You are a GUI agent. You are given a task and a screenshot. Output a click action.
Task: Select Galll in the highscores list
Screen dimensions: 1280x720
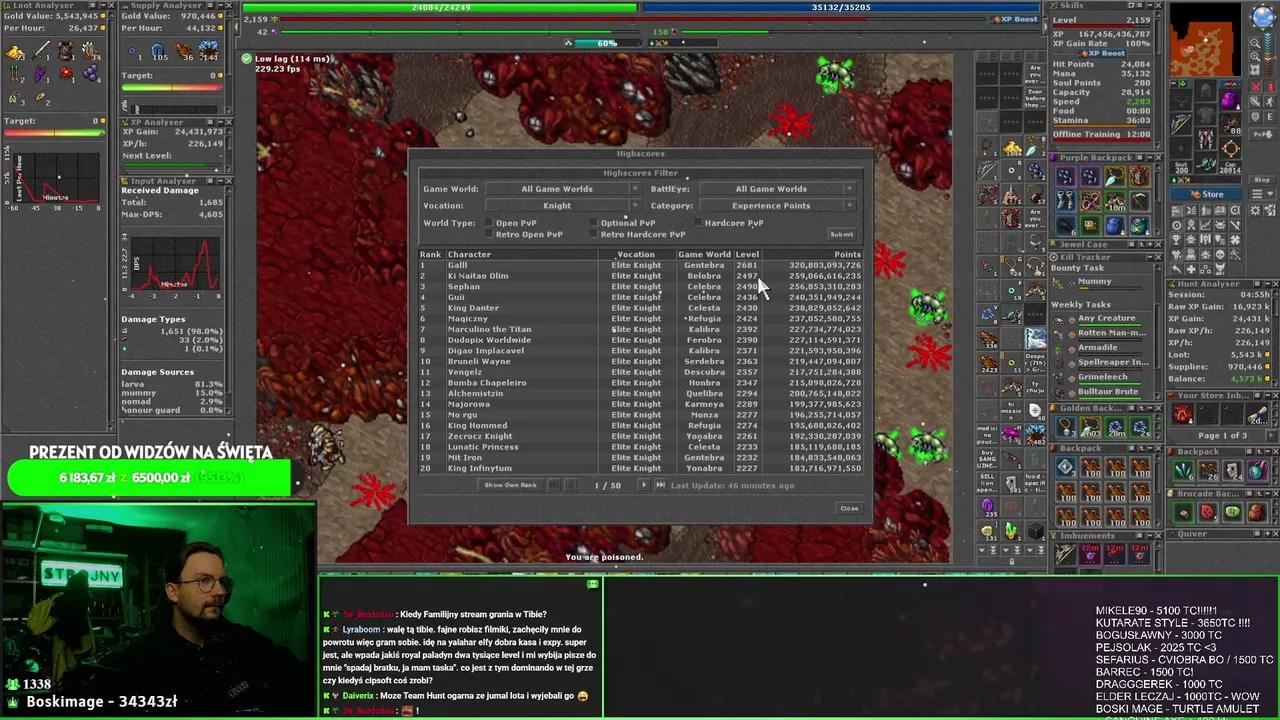tap(457, 265)
